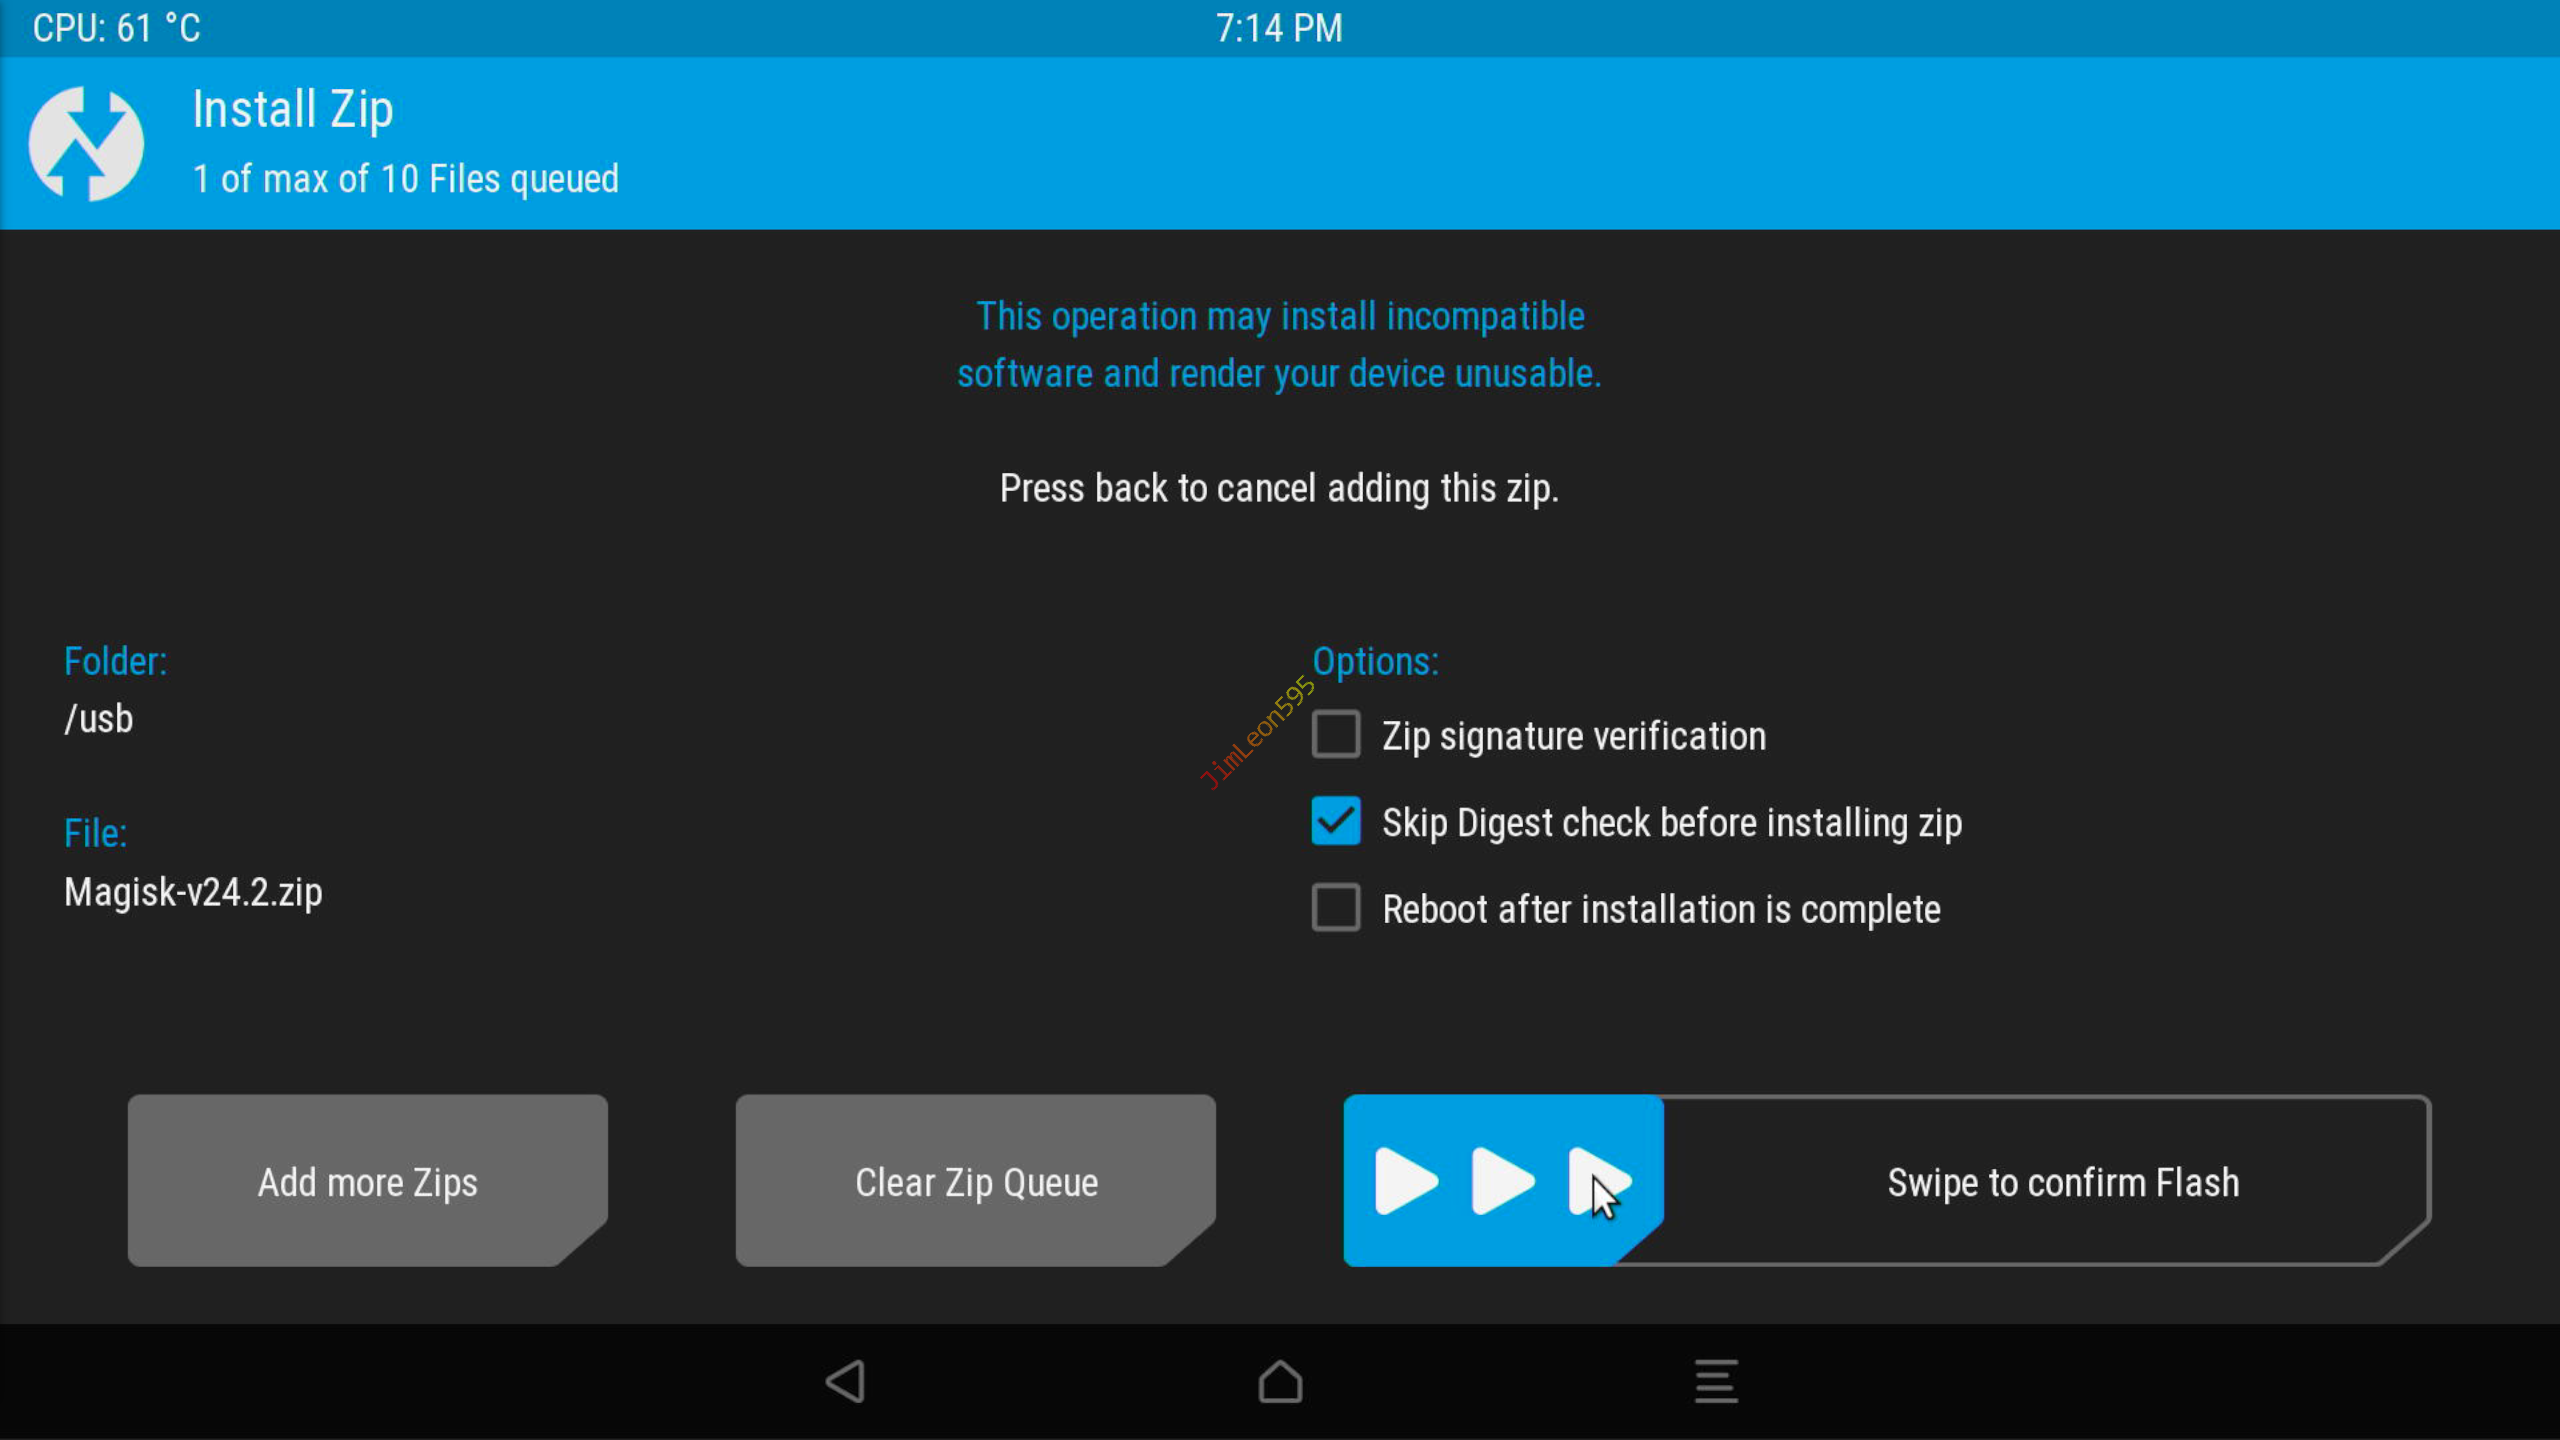Click the TWRP logo icon
Viewport: 2560px width, 1440px height.
pyautogui.click(x=86, y=143)
